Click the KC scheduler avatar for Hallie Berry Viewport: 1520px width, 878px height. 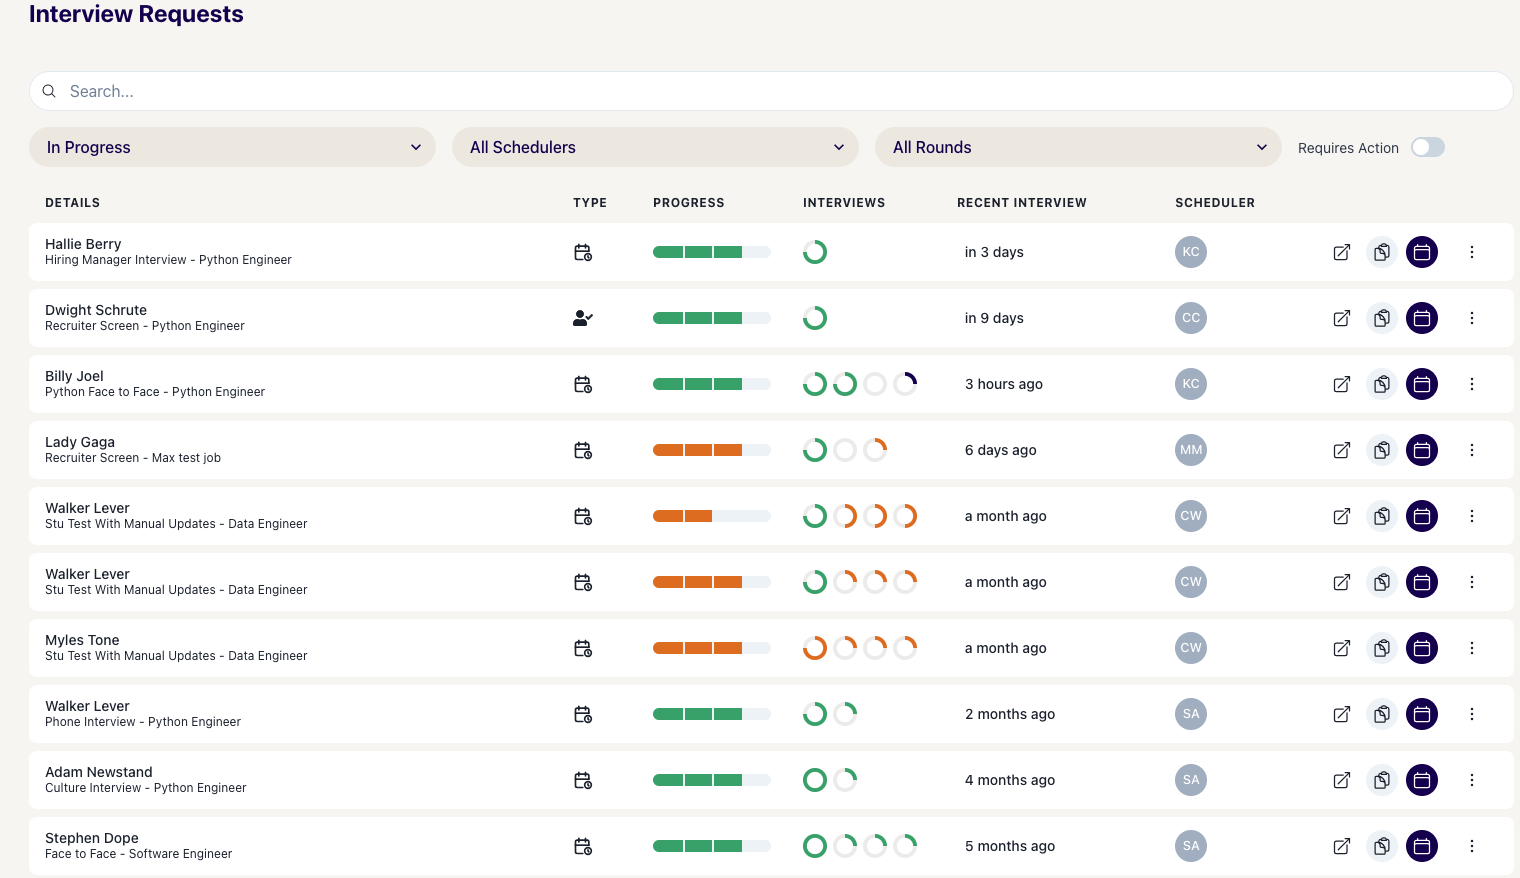tap(1191, 252)
